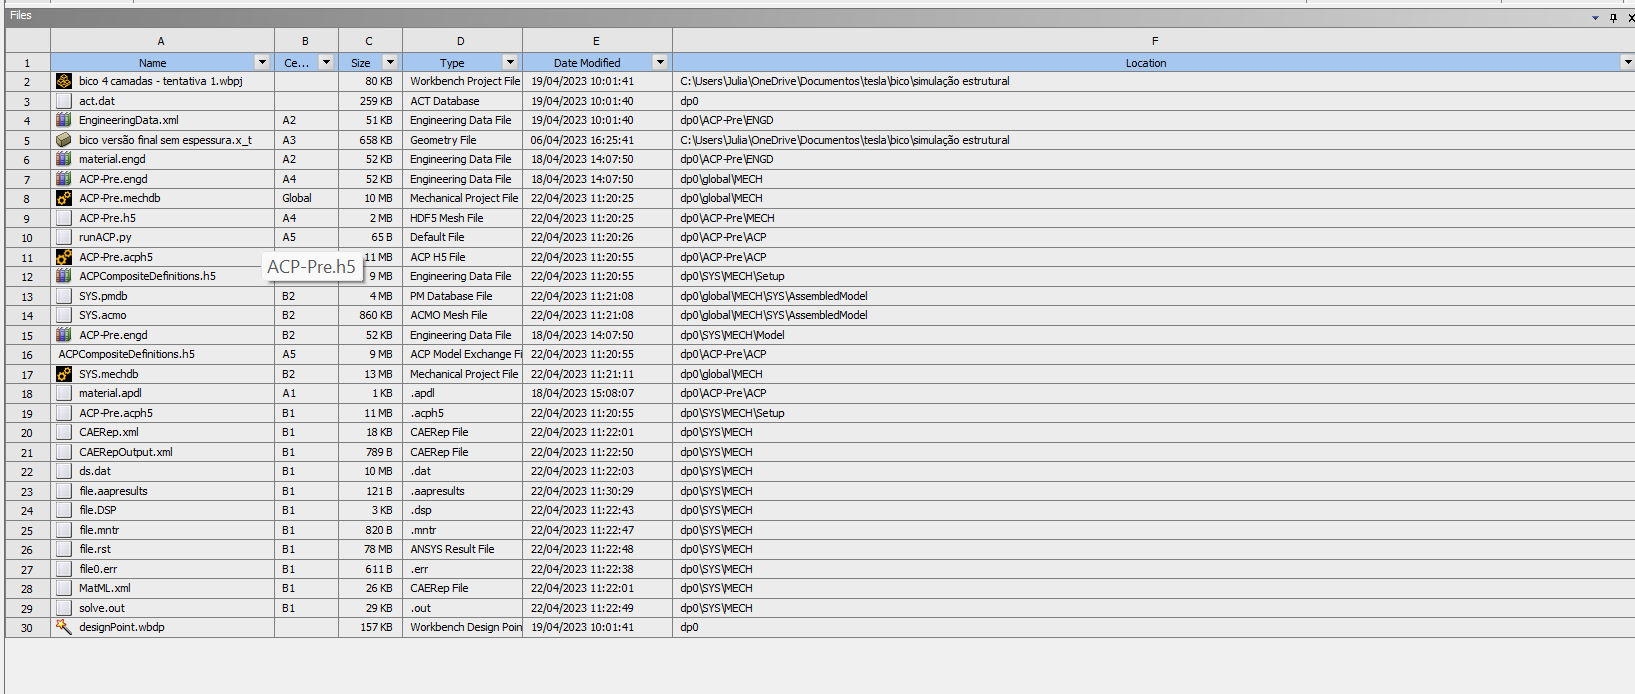Screen dimensions: 1635x694
Task: Open the Location column filter dropdown
Action: [x=1627, y=62]
